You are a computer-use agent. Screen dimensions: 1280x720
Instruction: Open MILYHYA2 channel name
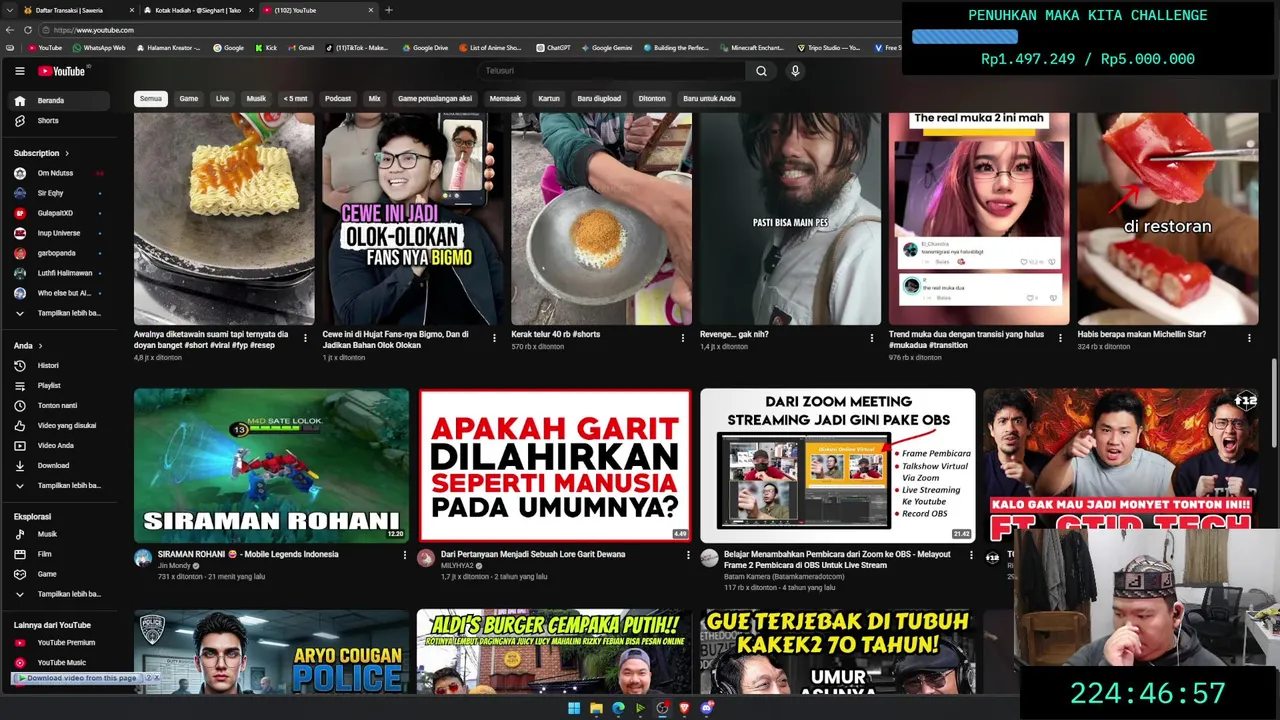tap(459, 566)
